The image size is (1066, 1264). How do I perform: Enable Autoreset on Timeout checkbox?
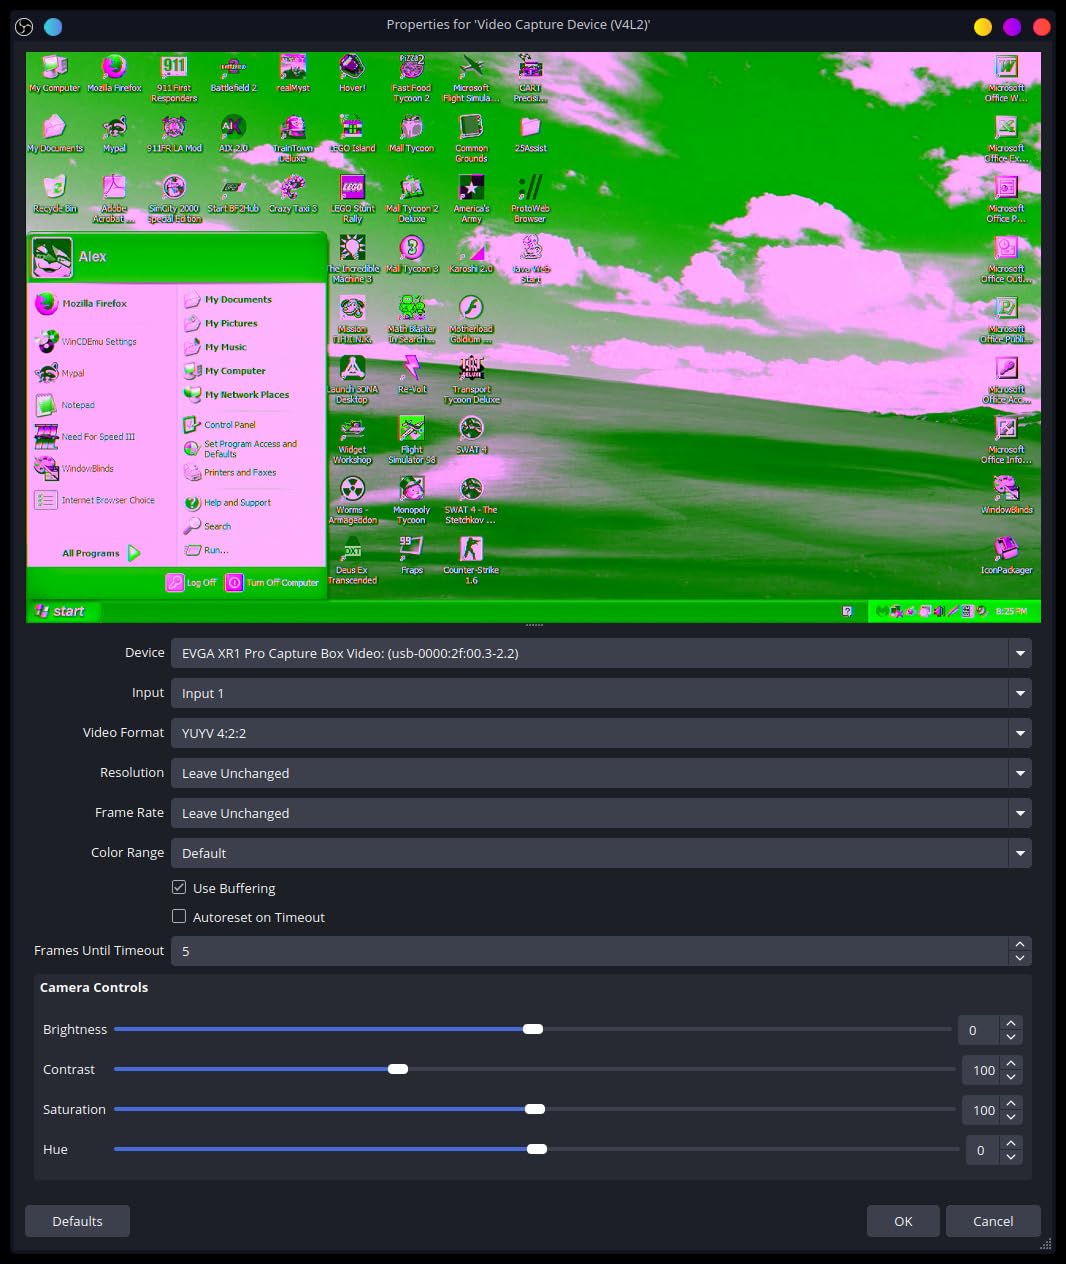pos(179,916)
